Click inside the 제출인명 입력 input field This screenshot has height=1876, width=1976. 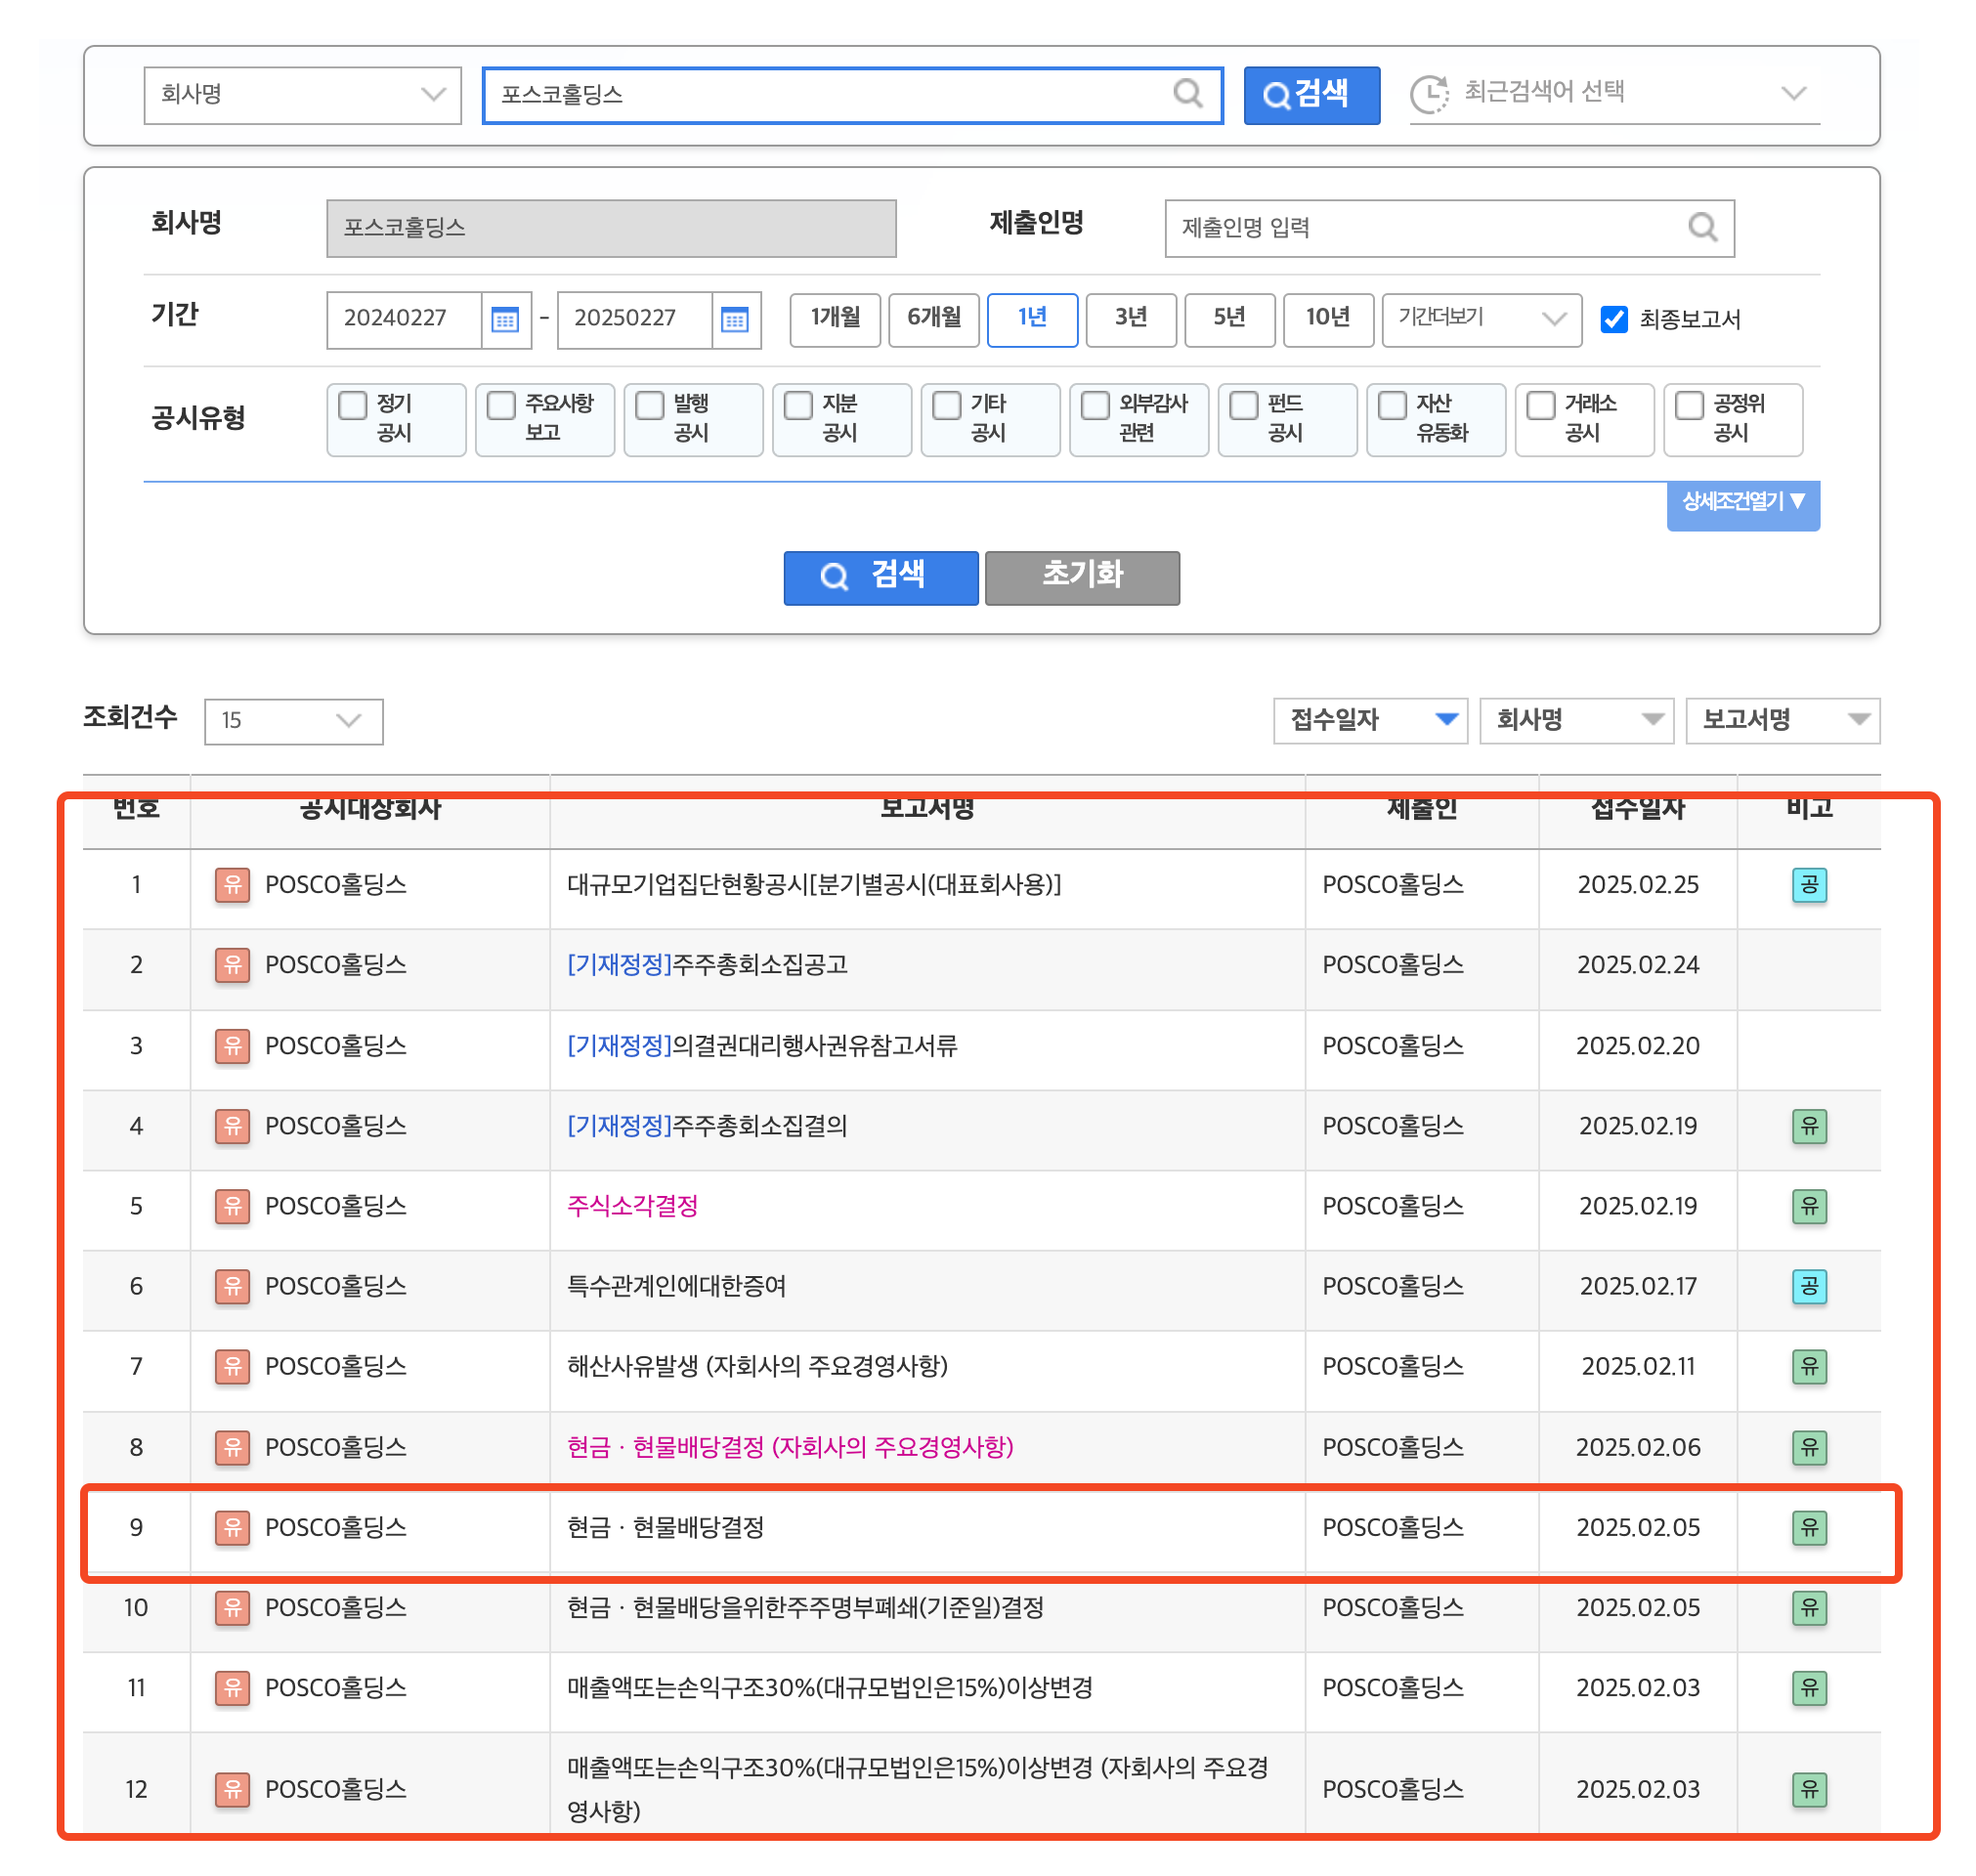tap(1400, 228)
